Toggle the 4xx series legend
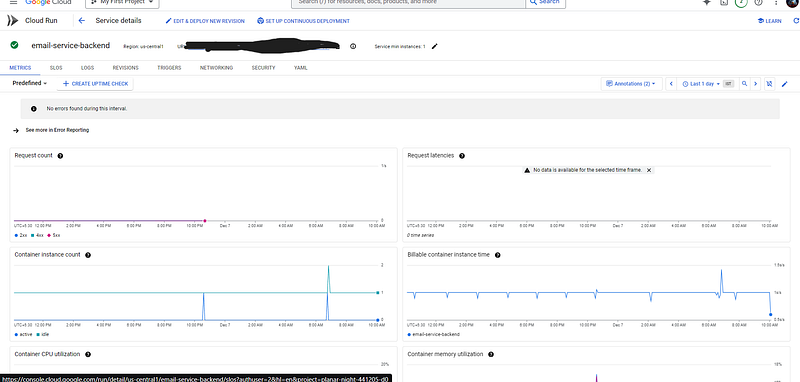Image resolution: width=800 pixels, height=382 pixels. pos(37,235)
